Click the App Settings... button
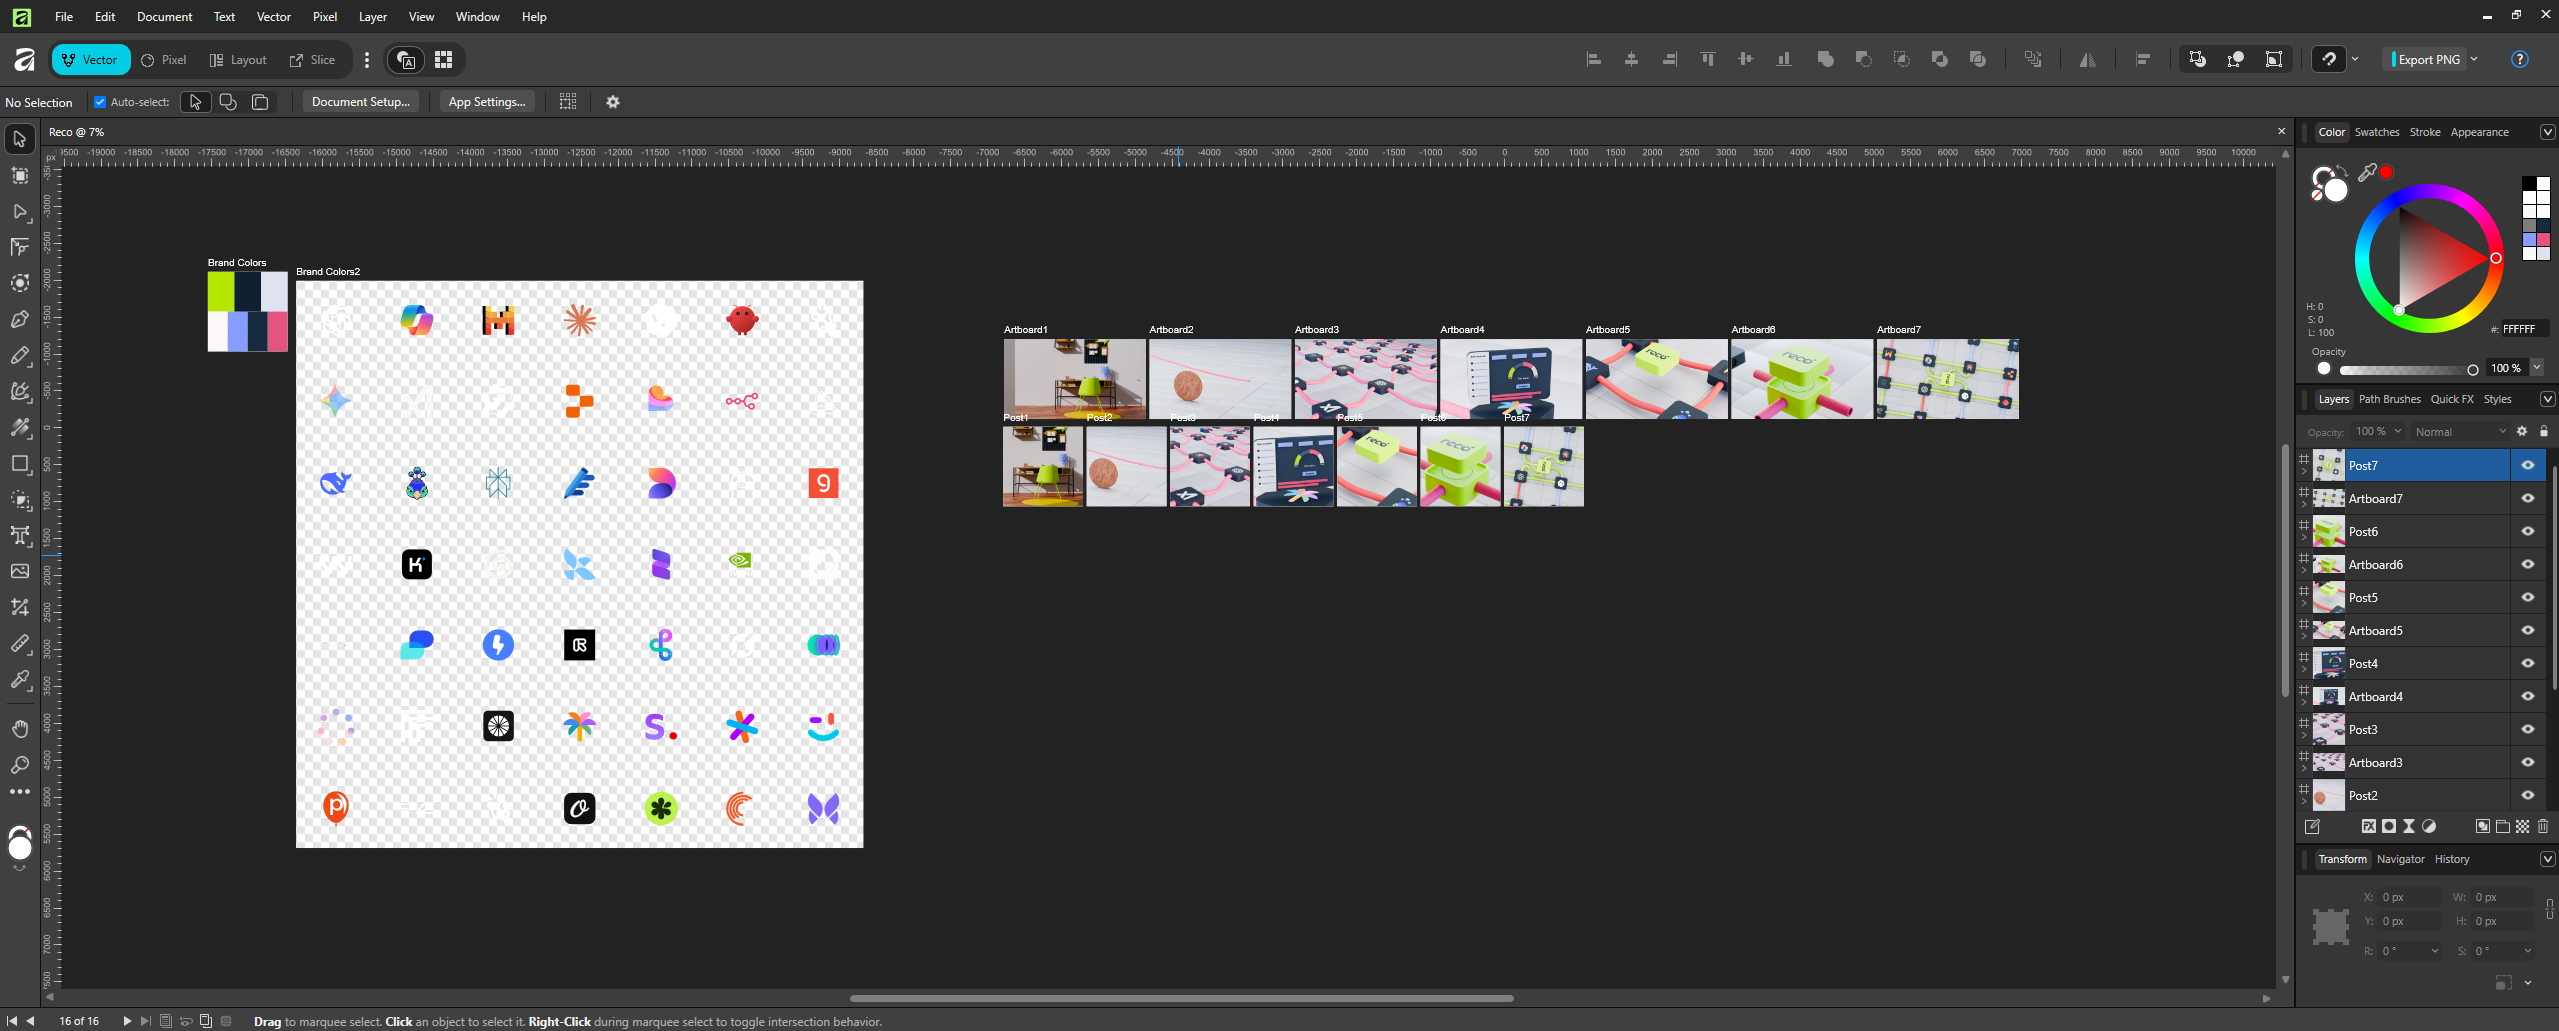The height and width of the screenshot is (1031, 2559). tap(487, 102)
